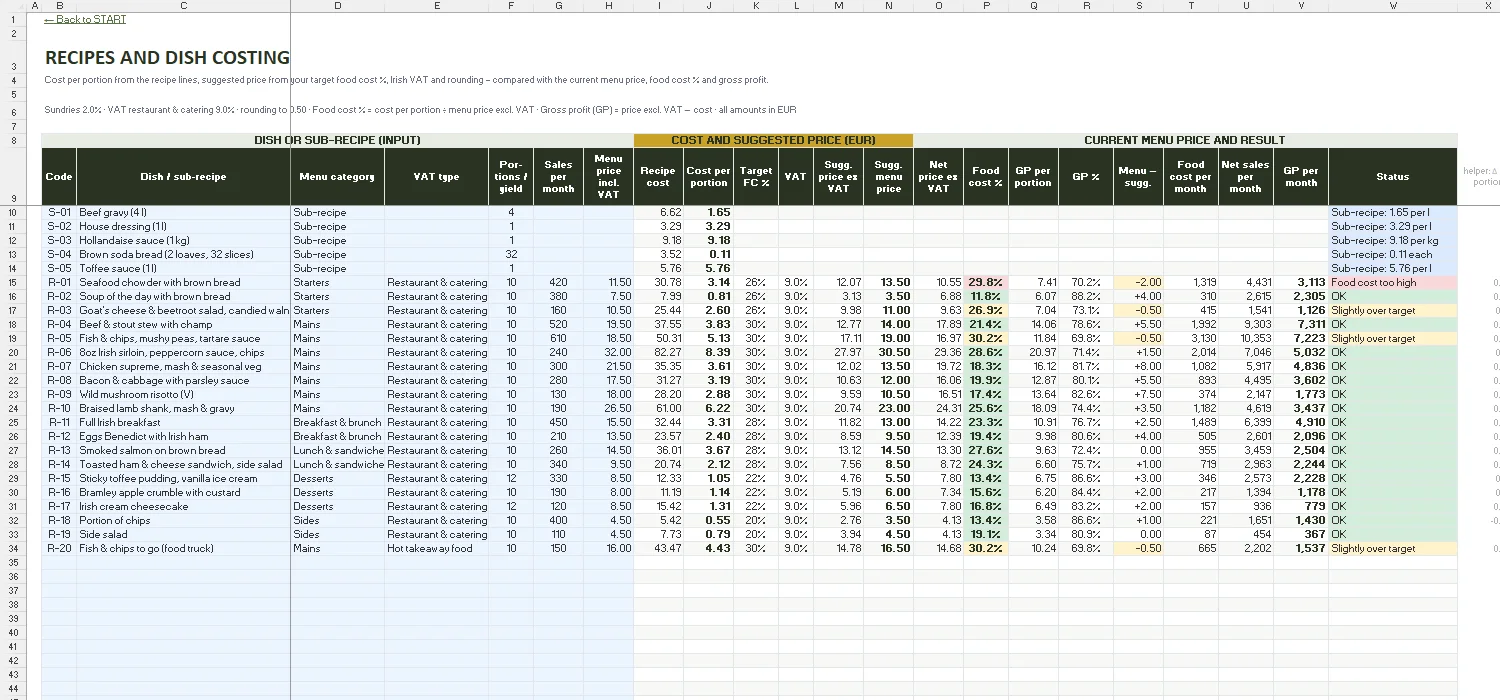Select GP per month value 7,311
Viewport: 1500px width, 700px height.
pos(1301,324)
